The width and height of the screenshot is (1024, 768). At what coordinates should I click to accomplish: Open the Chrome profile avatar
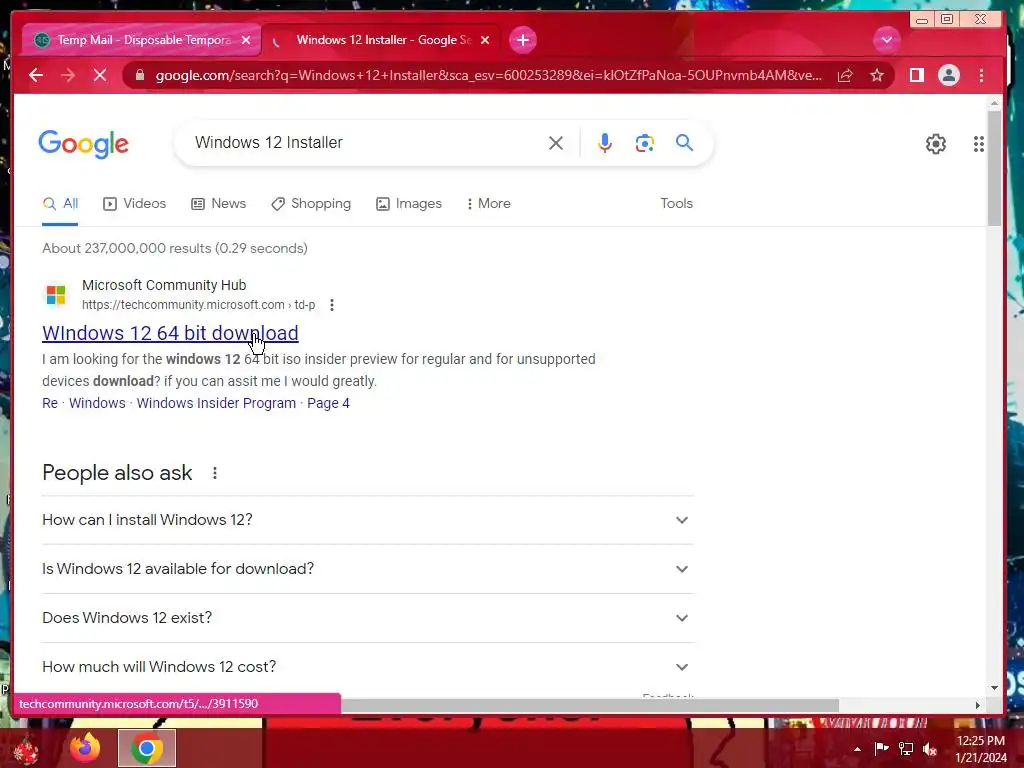[x=949, y=75]
